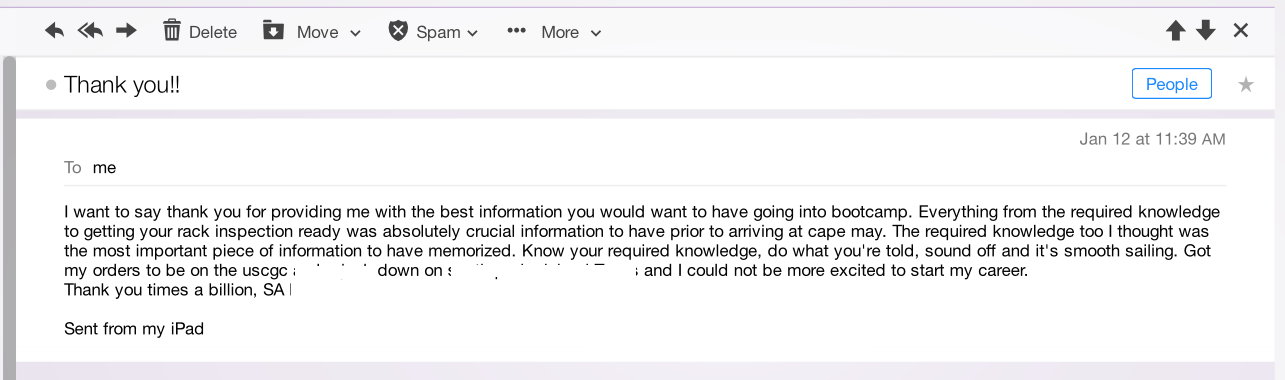Expand the Move dropdown chevron
The height and width of the screenshot is (380, 1285).
pos(355,33)
